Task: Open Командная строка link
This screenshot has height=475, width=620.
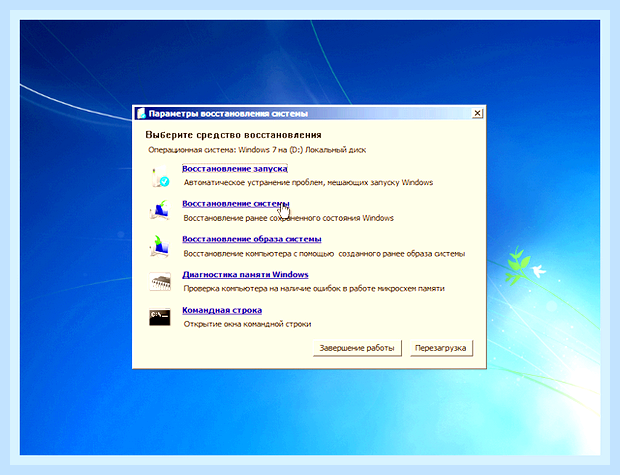Action: [x=222, y=310]
